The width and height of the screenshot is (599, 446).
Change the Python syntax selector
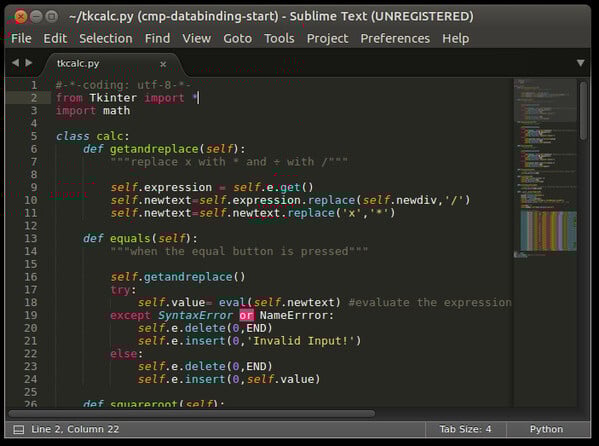tap(546, 429)
